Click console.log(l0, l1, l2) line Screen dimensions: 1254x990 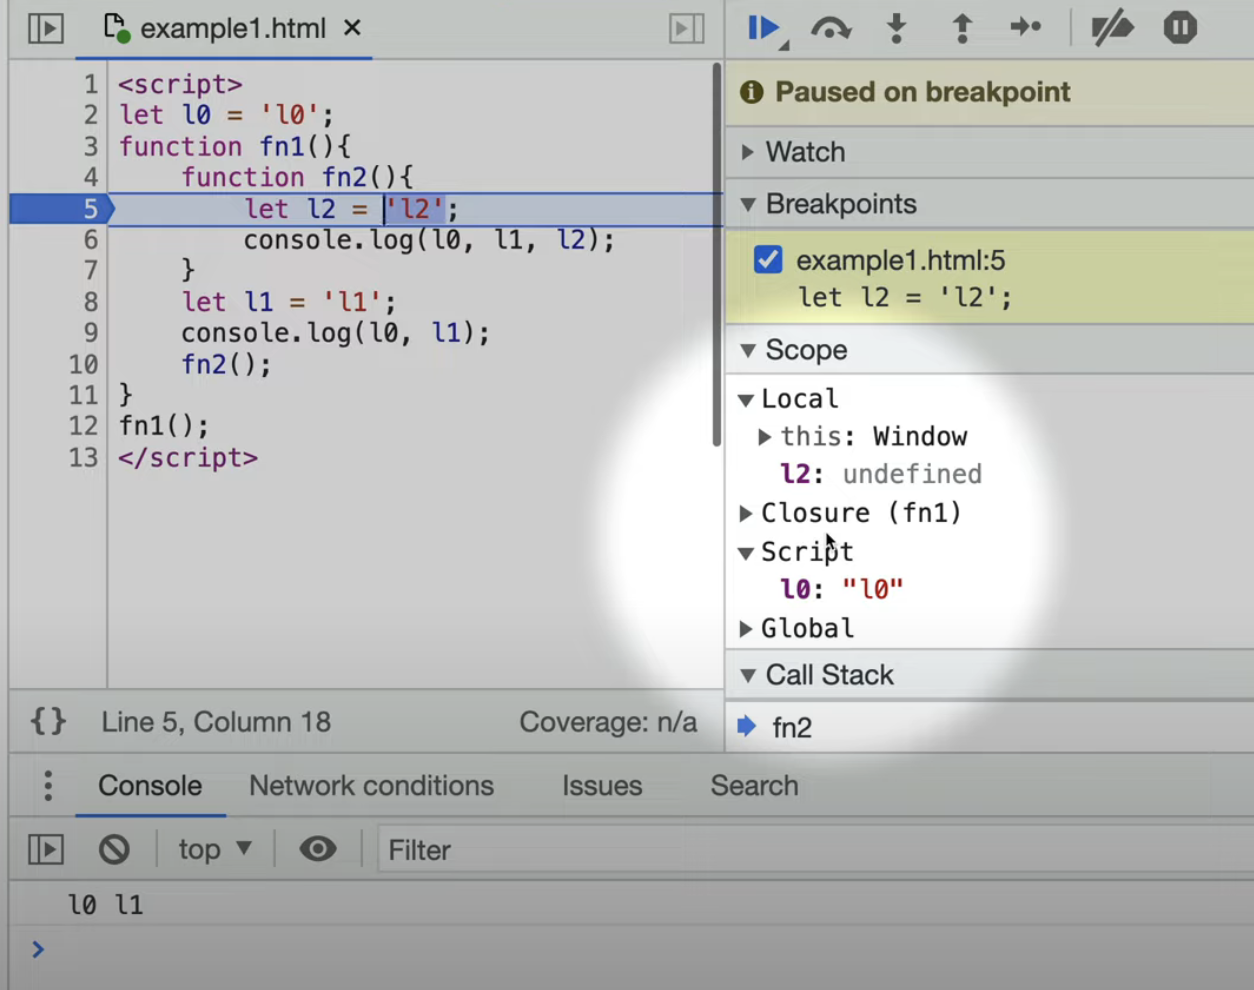(429, 240)
